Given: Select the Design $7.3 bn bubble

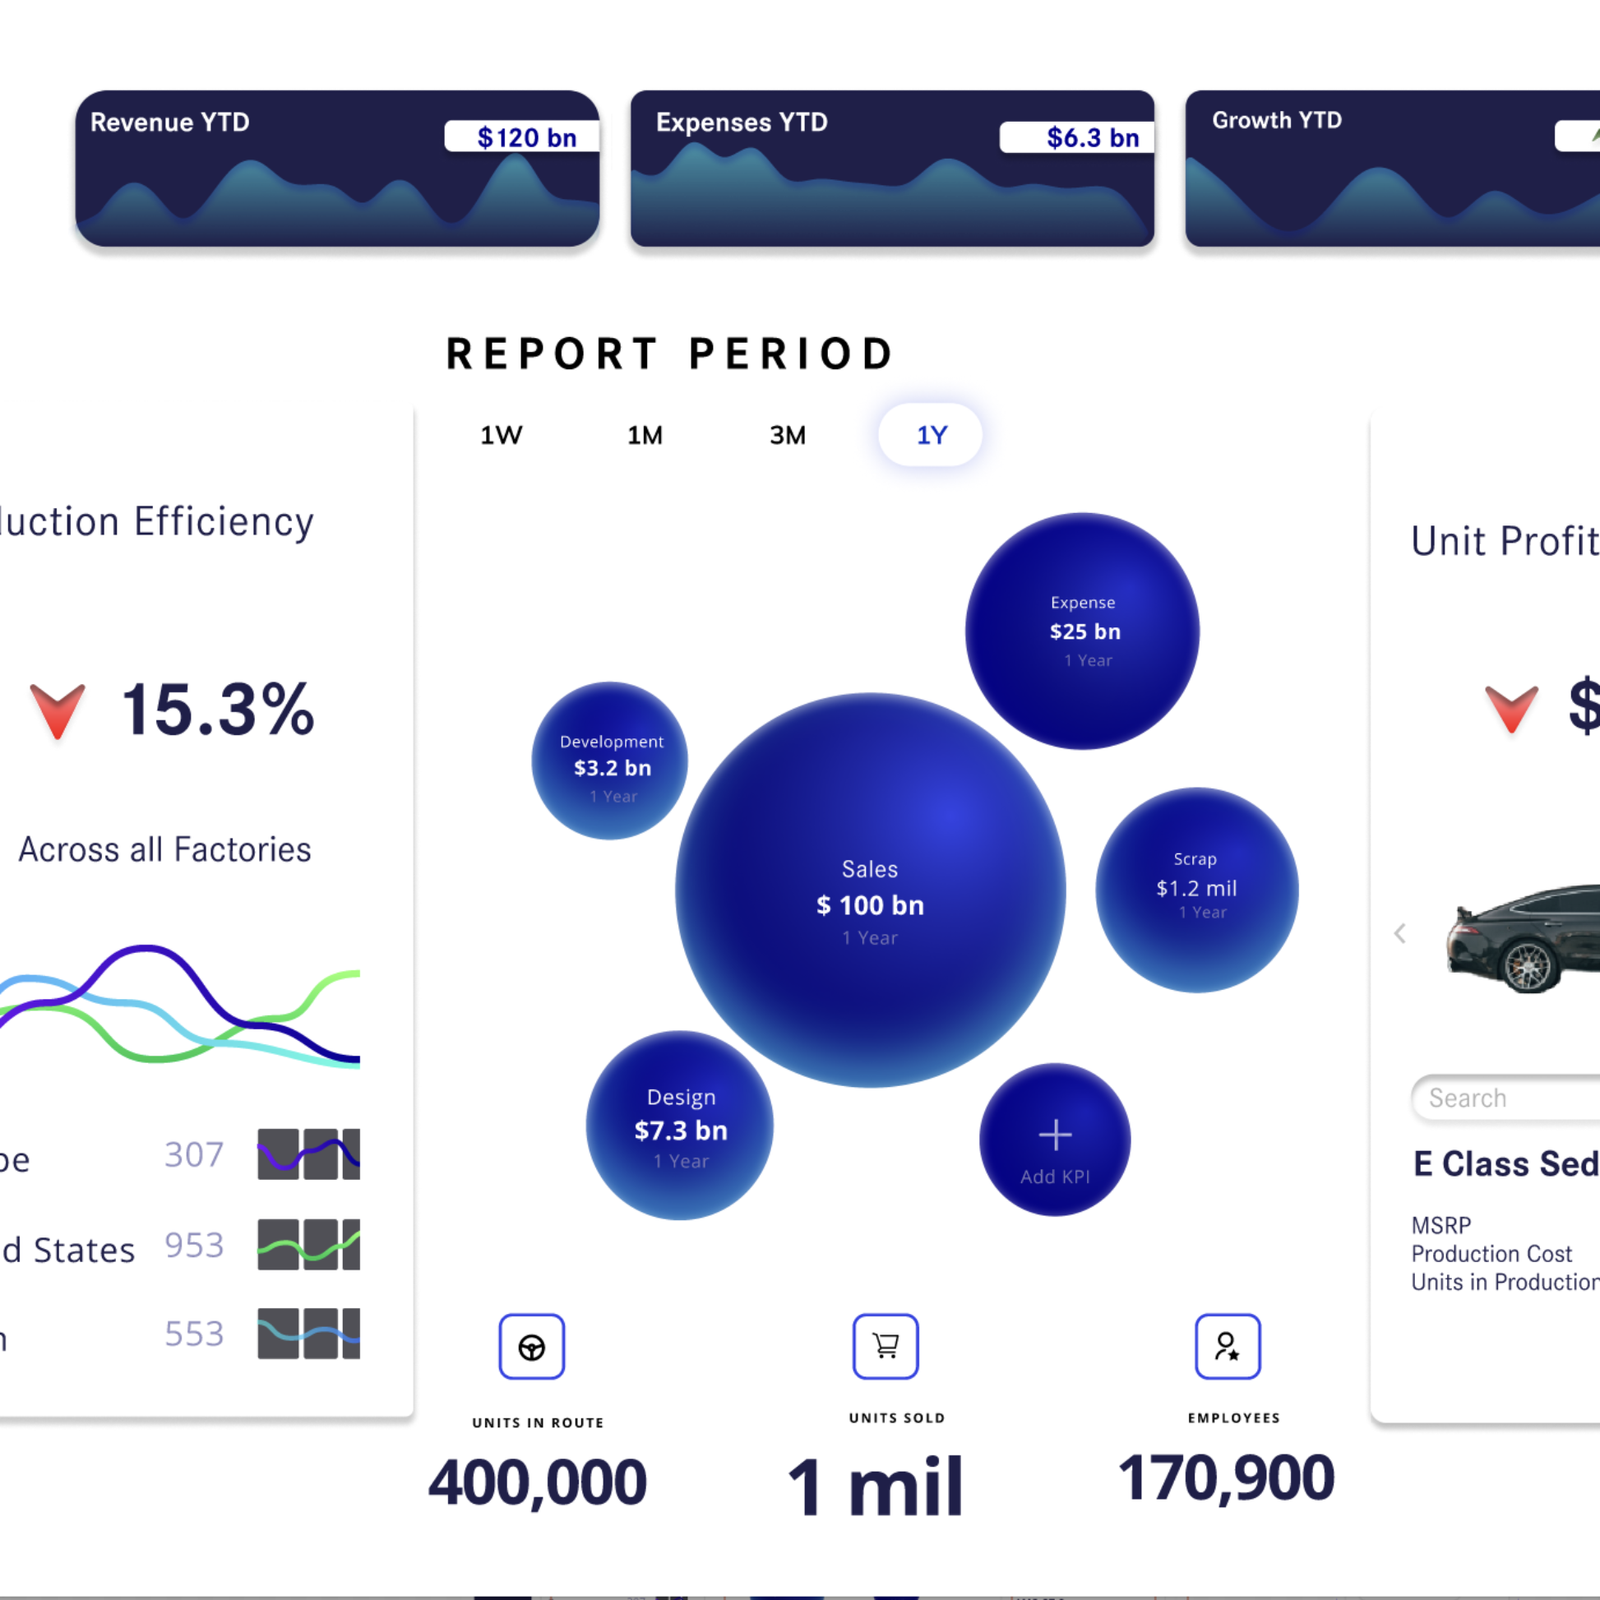Looking at the screenshot, I should point(680,1126).
